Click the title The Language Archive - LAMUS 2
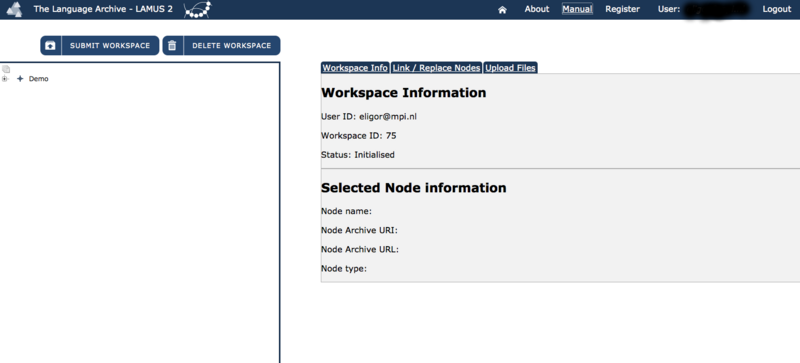800x363 pixels. [103, 9]
